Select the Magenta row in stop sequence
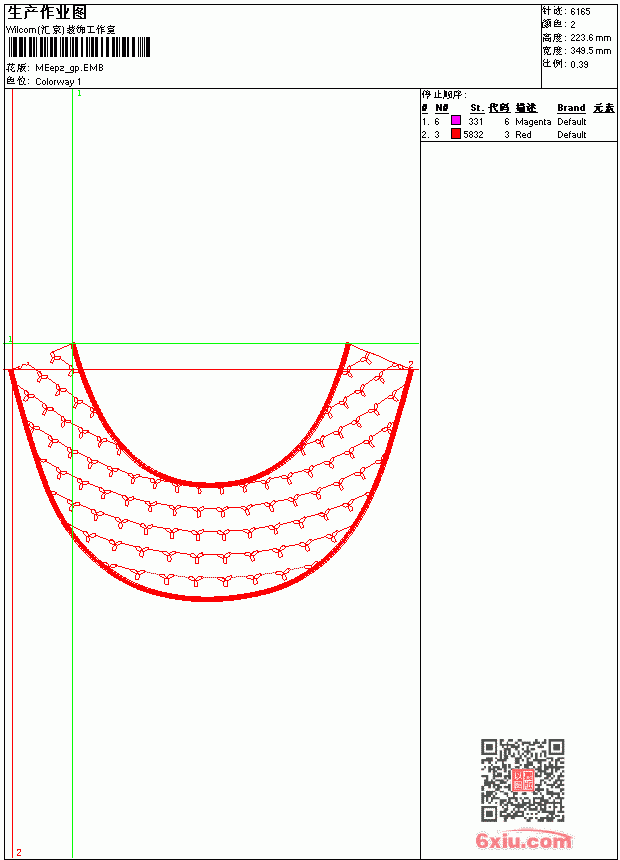 [518, 121]
